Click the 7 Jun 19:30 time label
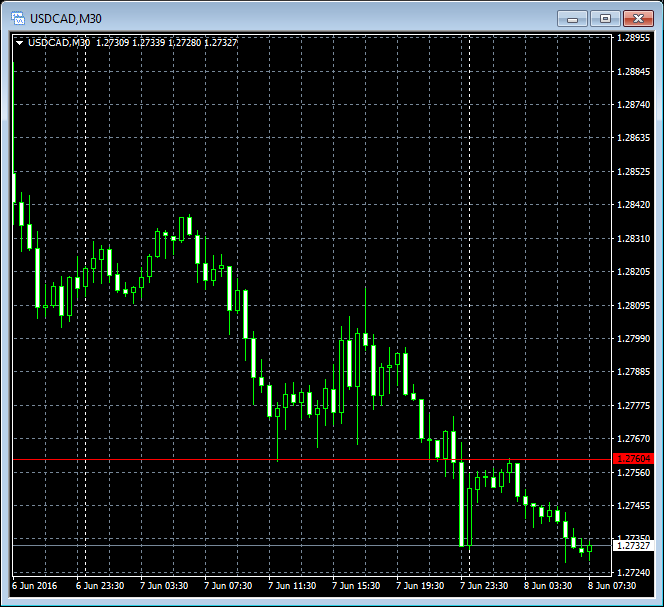This screenshot has width=664, height=607. tap(420, 585)
